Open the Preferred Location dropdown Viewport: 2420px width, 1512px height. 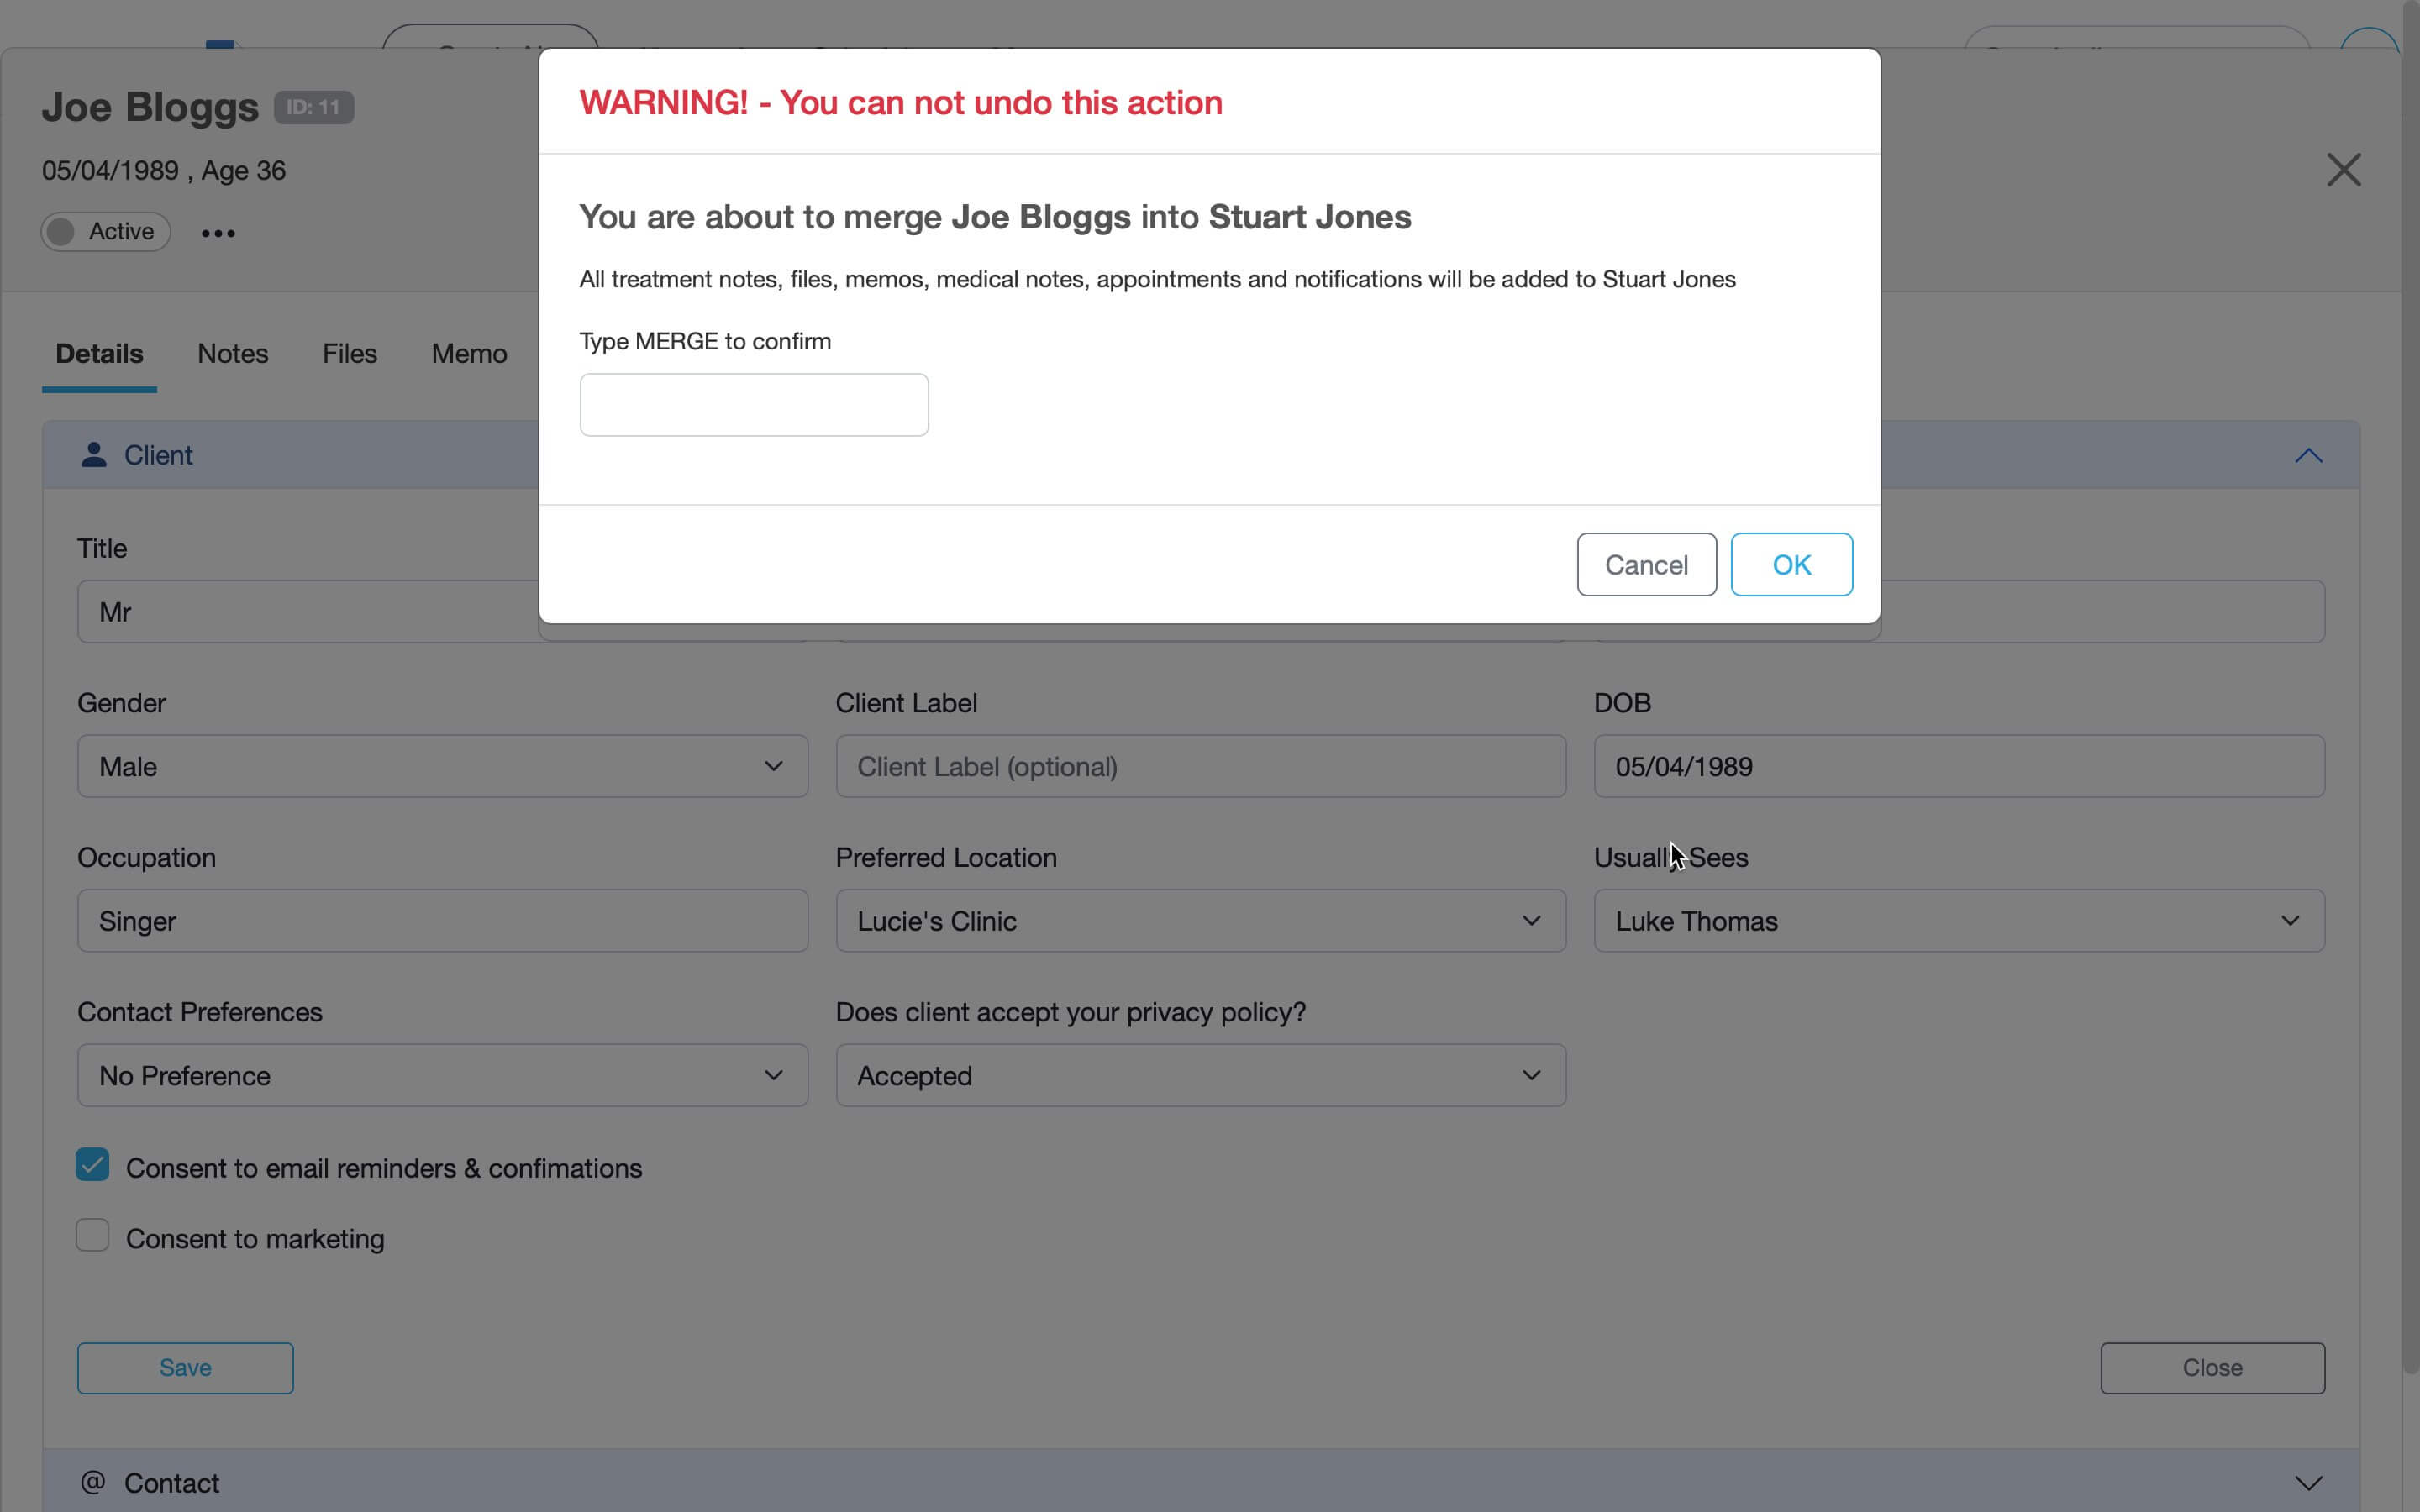(x=1200, y=921)
